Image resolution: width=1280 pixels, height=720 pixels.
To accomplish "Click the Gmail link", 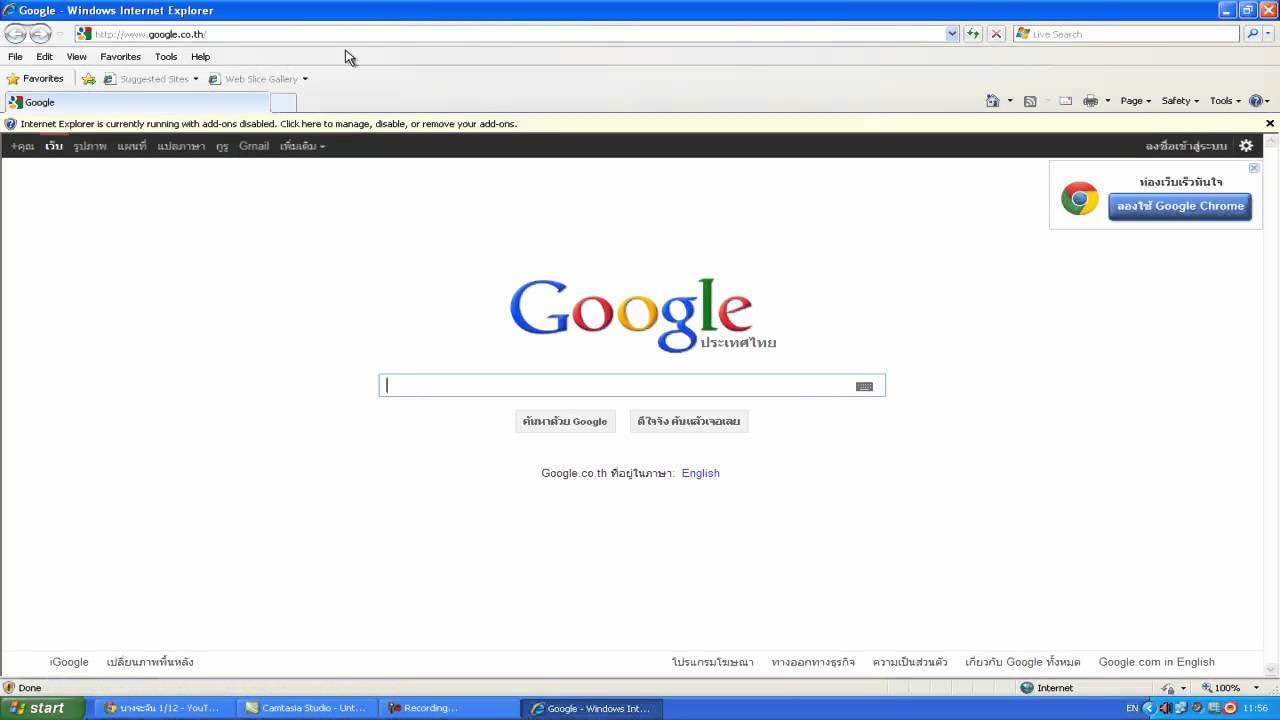I will pos(254,146).
